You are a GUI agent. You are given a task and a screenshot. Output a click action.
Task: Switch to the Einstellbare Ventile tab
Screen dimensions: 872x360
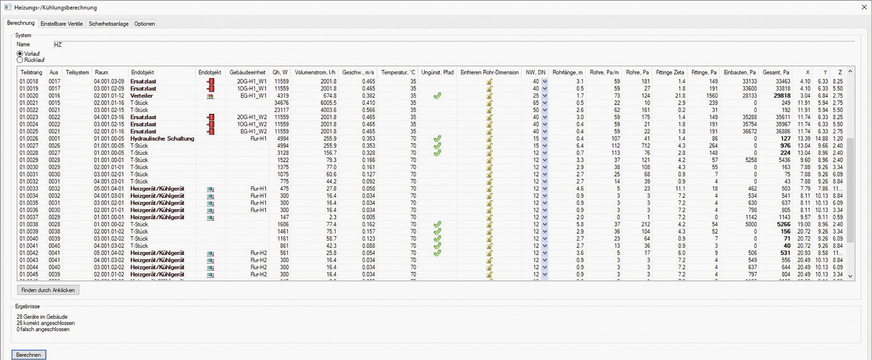tap(62, 24)
